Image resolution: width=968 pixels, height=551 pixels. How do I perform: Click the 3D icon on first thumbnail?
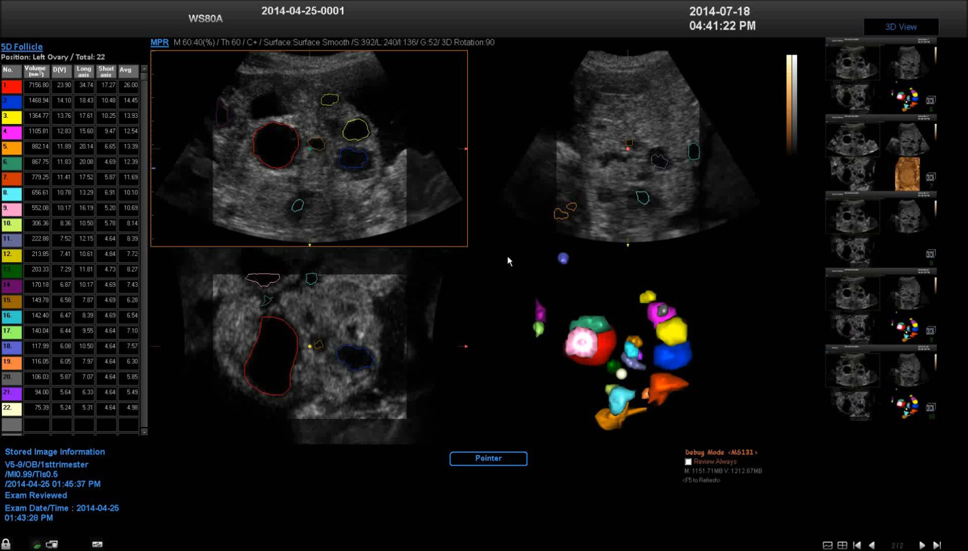pyautogui.click(x=930, y=100)
